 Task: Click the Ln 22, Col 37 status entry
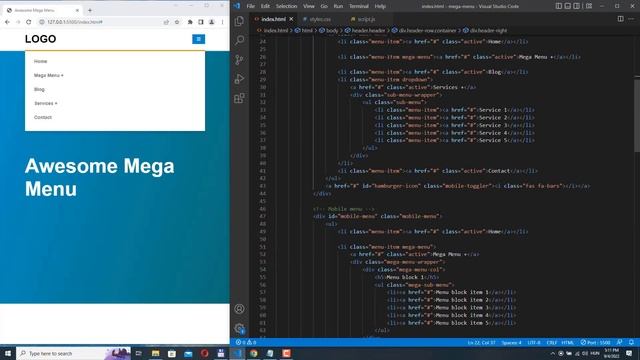pyautogui.click(x=481, y=342)
